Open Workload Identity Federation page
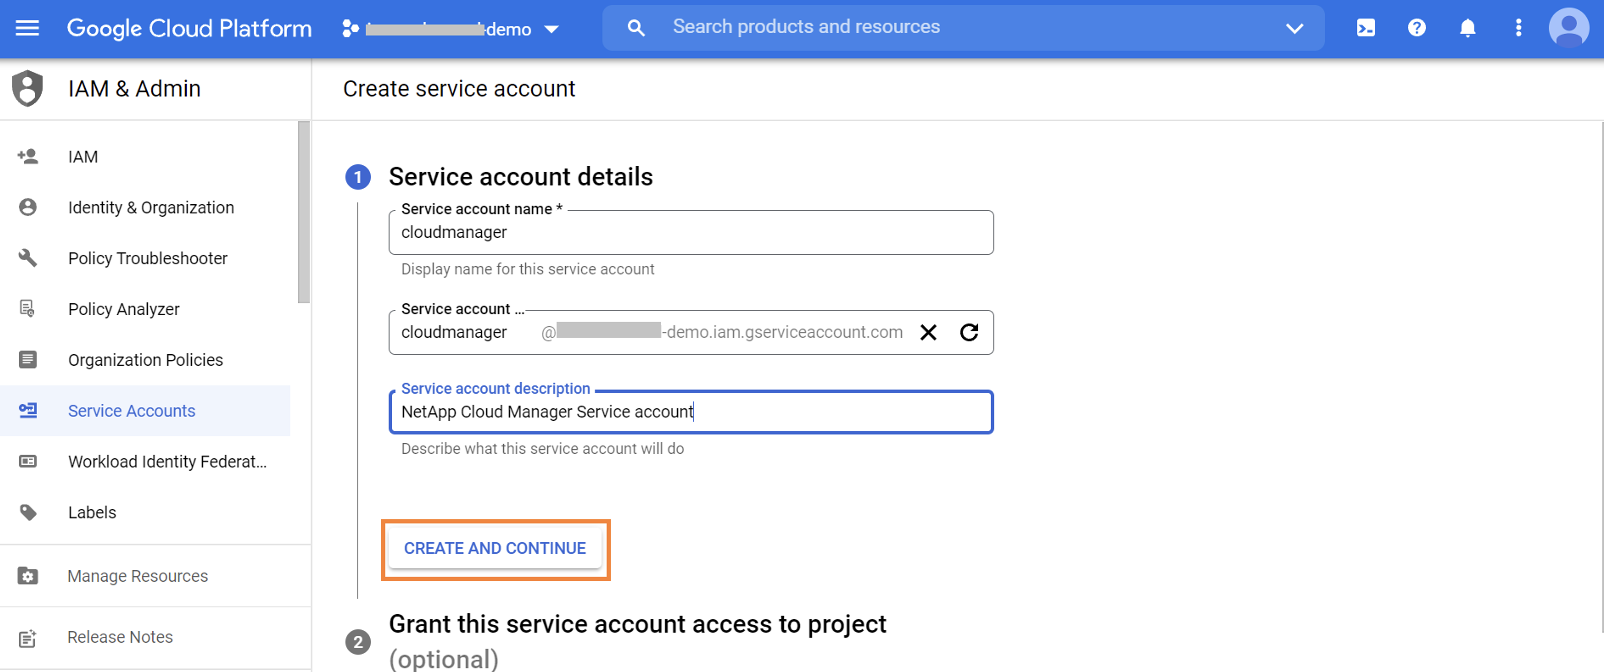Screen dimensions: 1604x672 click(x=167, y=462)
